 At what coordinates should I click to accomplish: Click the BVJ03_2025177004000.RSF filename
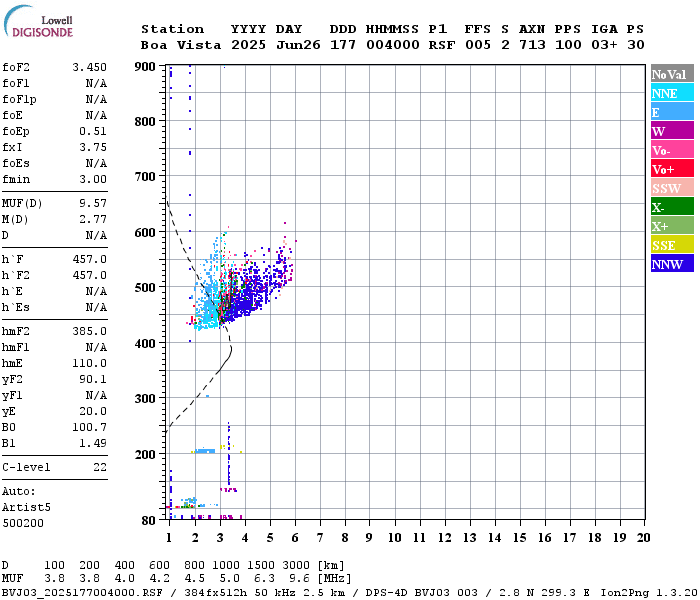point(82,593)
